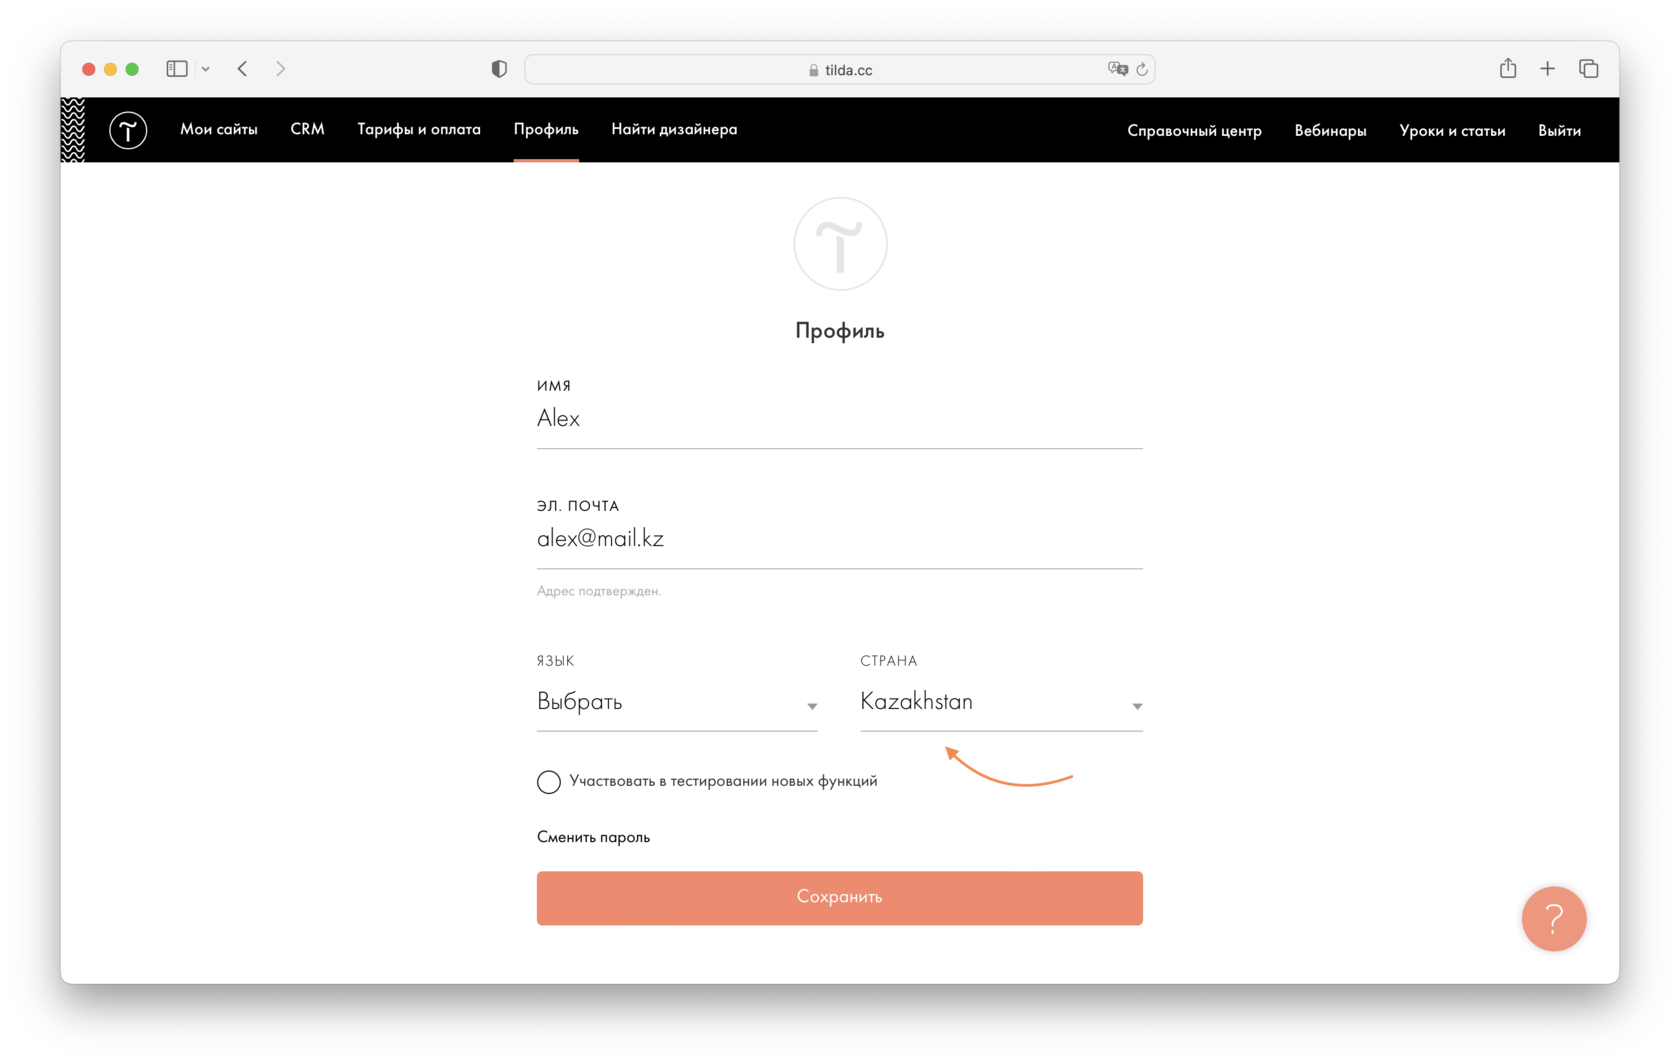Click the Сохранить button
This screenshot has width=1680, height=1064.
[x=840, y=897]
